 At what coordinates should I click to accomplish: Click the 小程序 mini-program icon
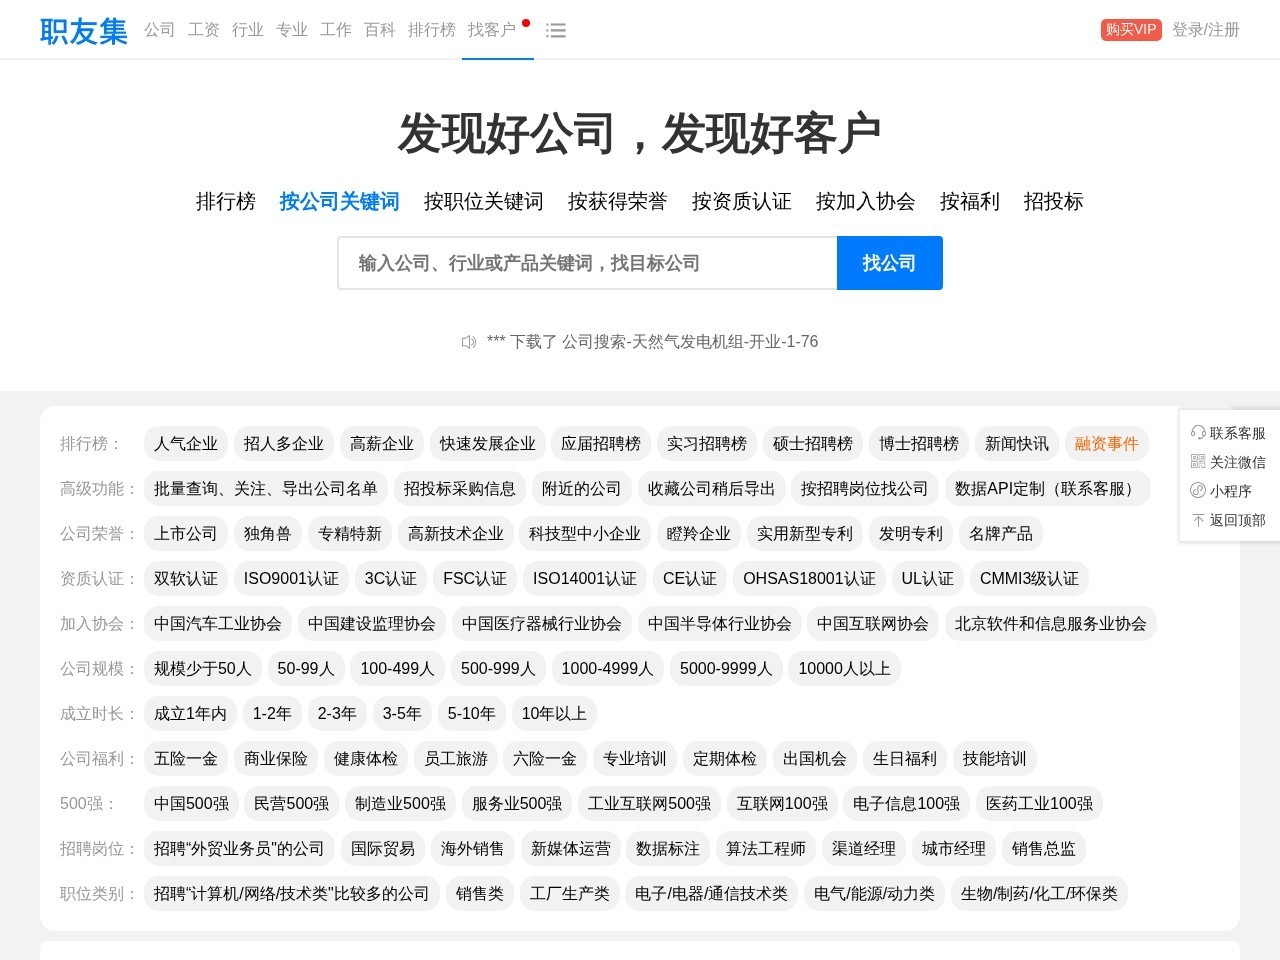coord(1198,491)
